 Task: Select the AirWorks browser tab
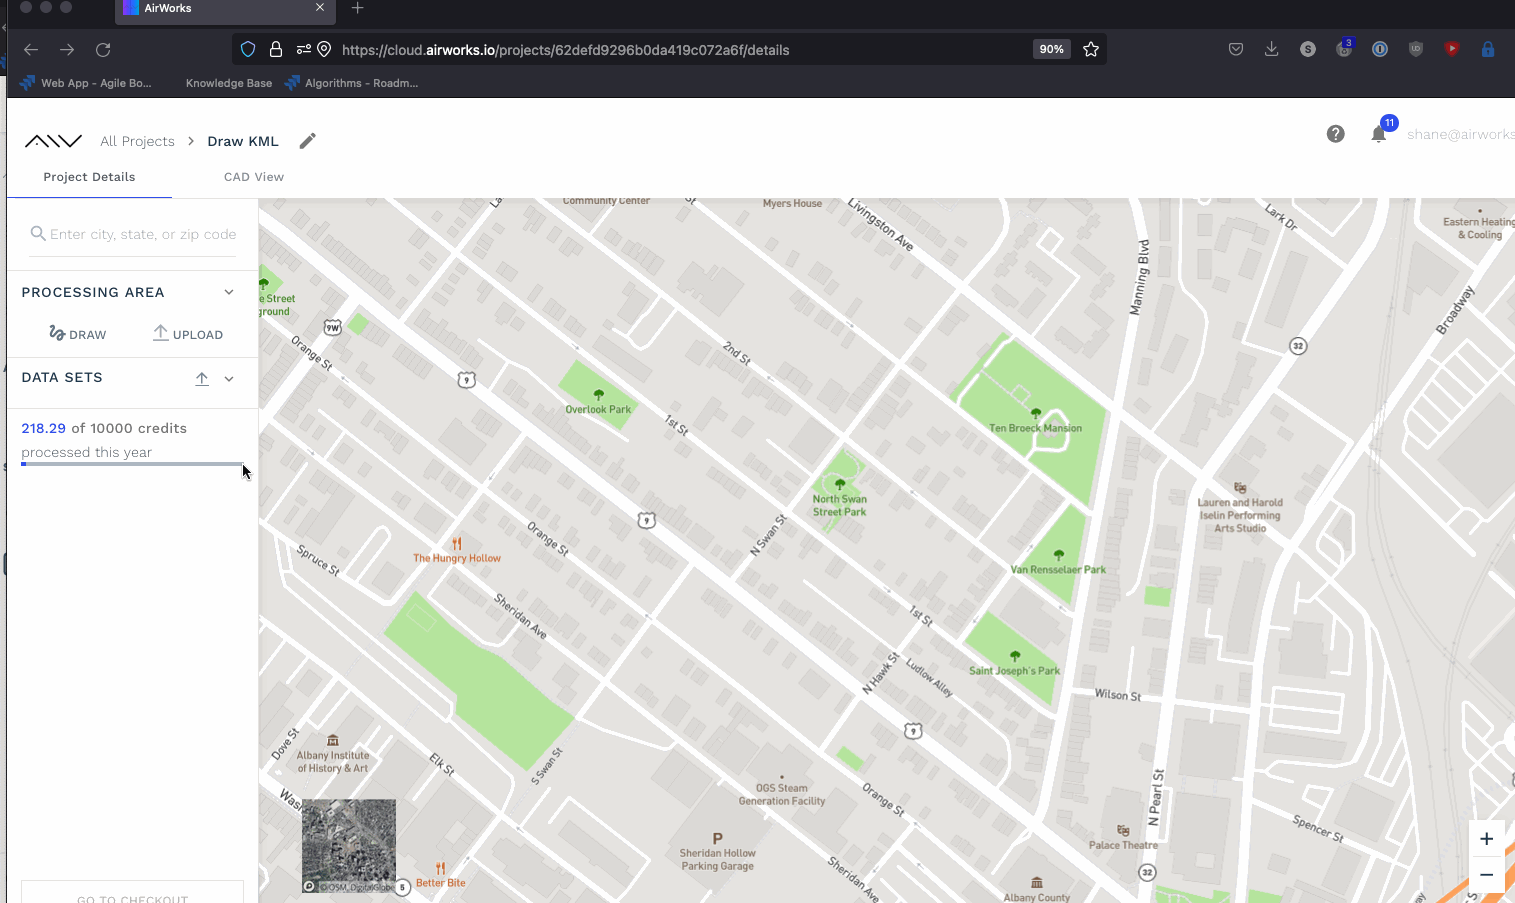[226, 9]
